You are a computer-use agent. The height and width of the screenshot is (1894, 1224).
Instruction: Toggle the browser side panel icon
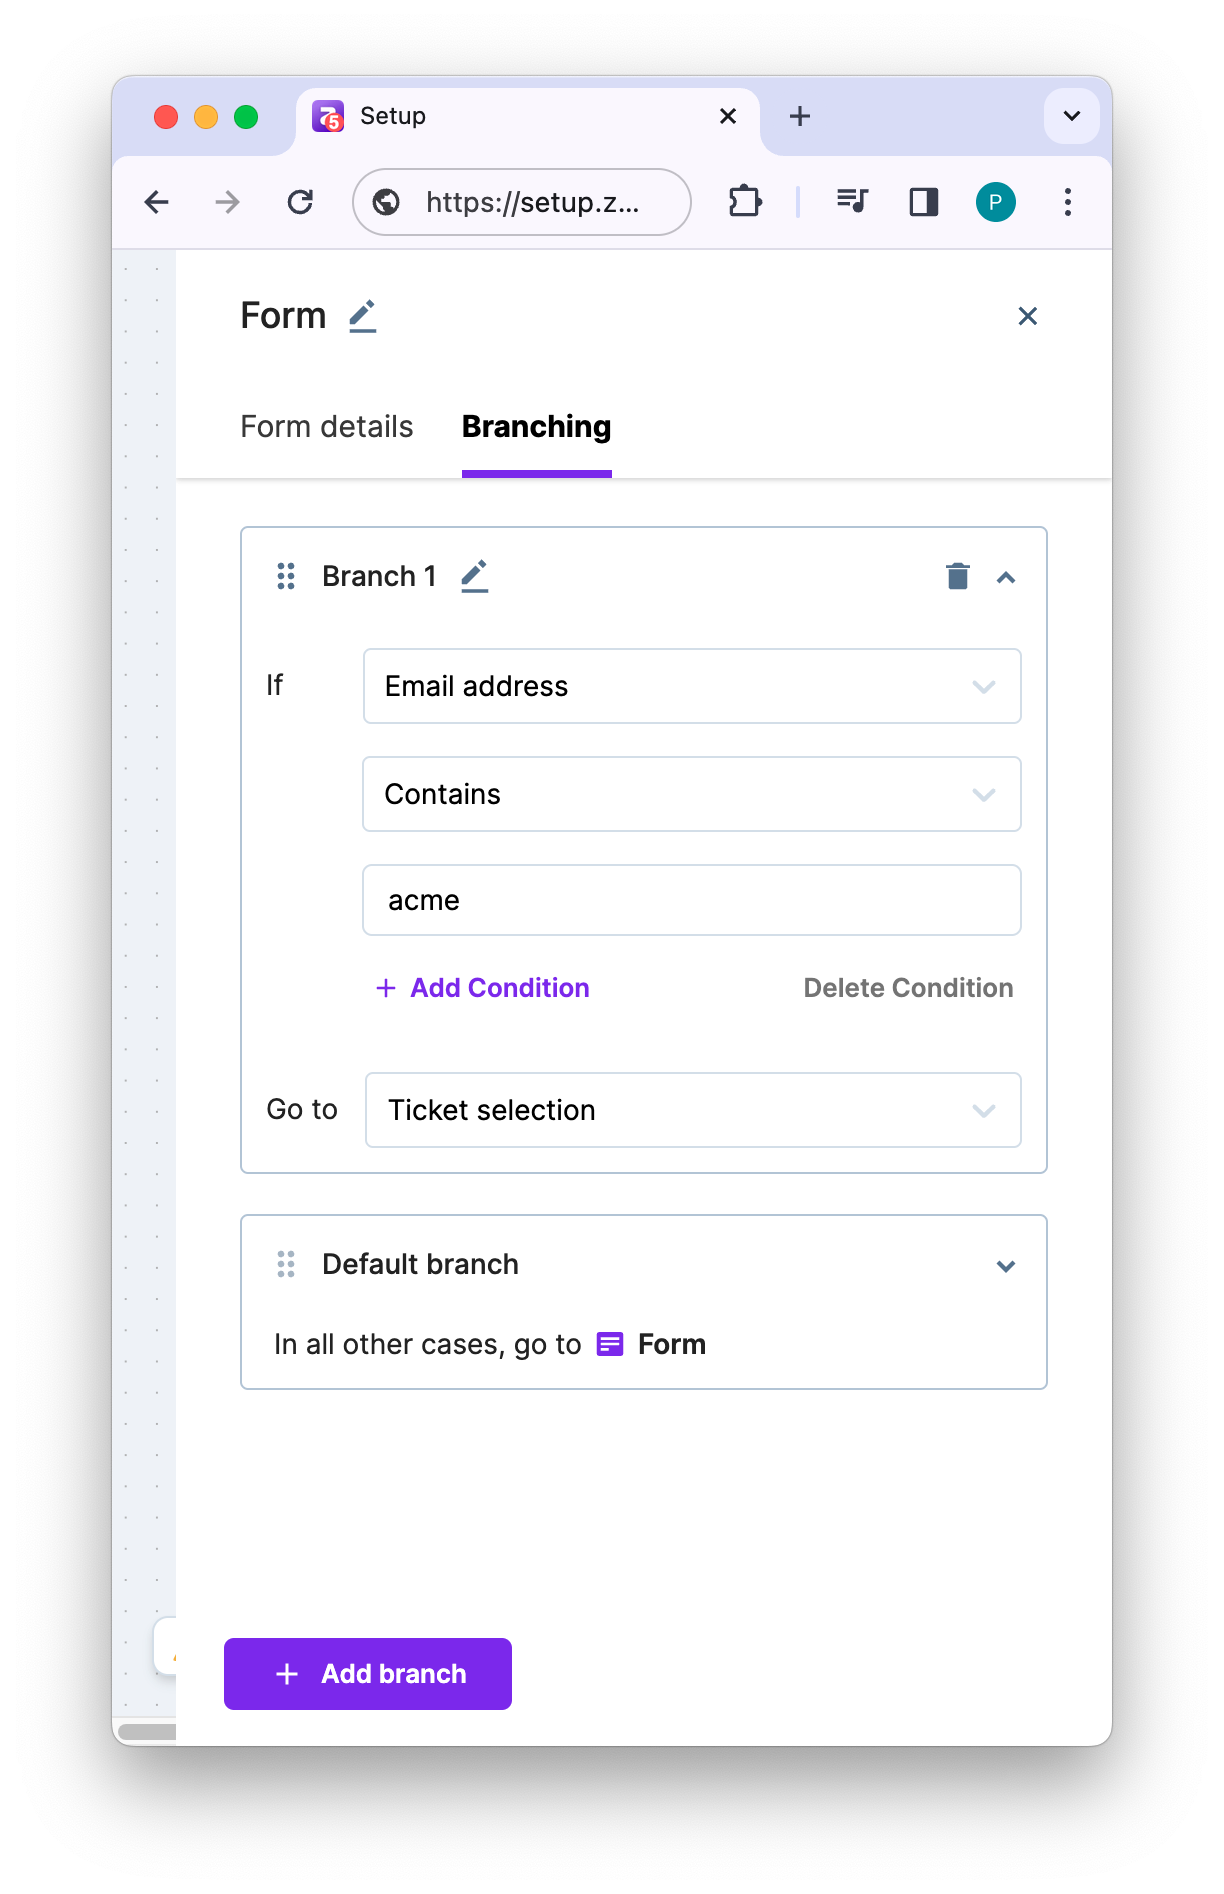click(923, 202)
